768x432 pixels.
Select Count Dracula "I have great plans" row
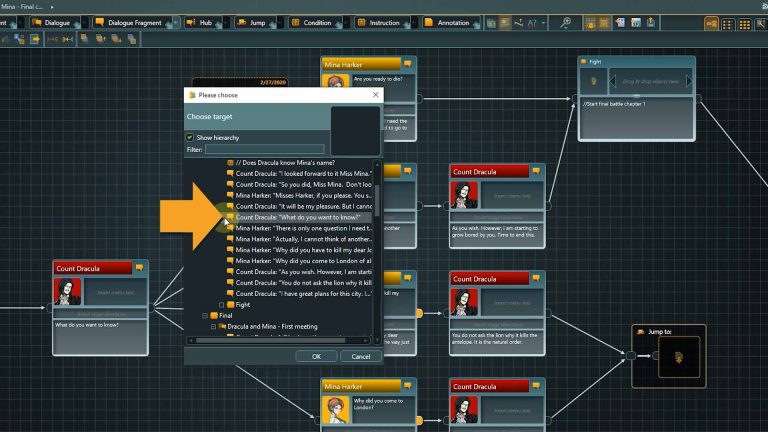[299, 294]
